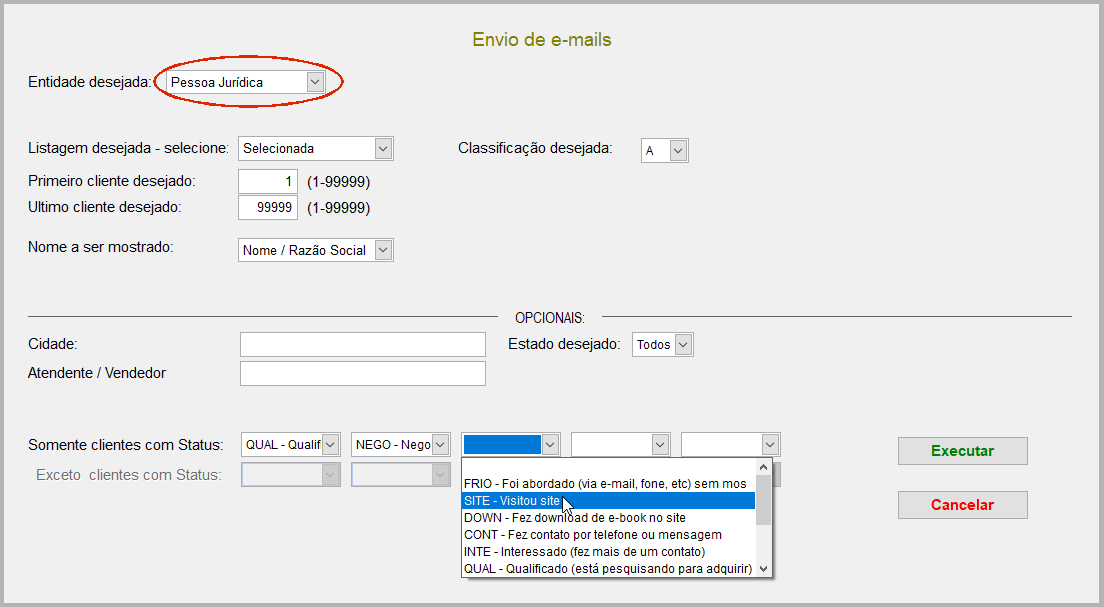
Task: Click the Cancelar button
Action: tap(962, 505)
